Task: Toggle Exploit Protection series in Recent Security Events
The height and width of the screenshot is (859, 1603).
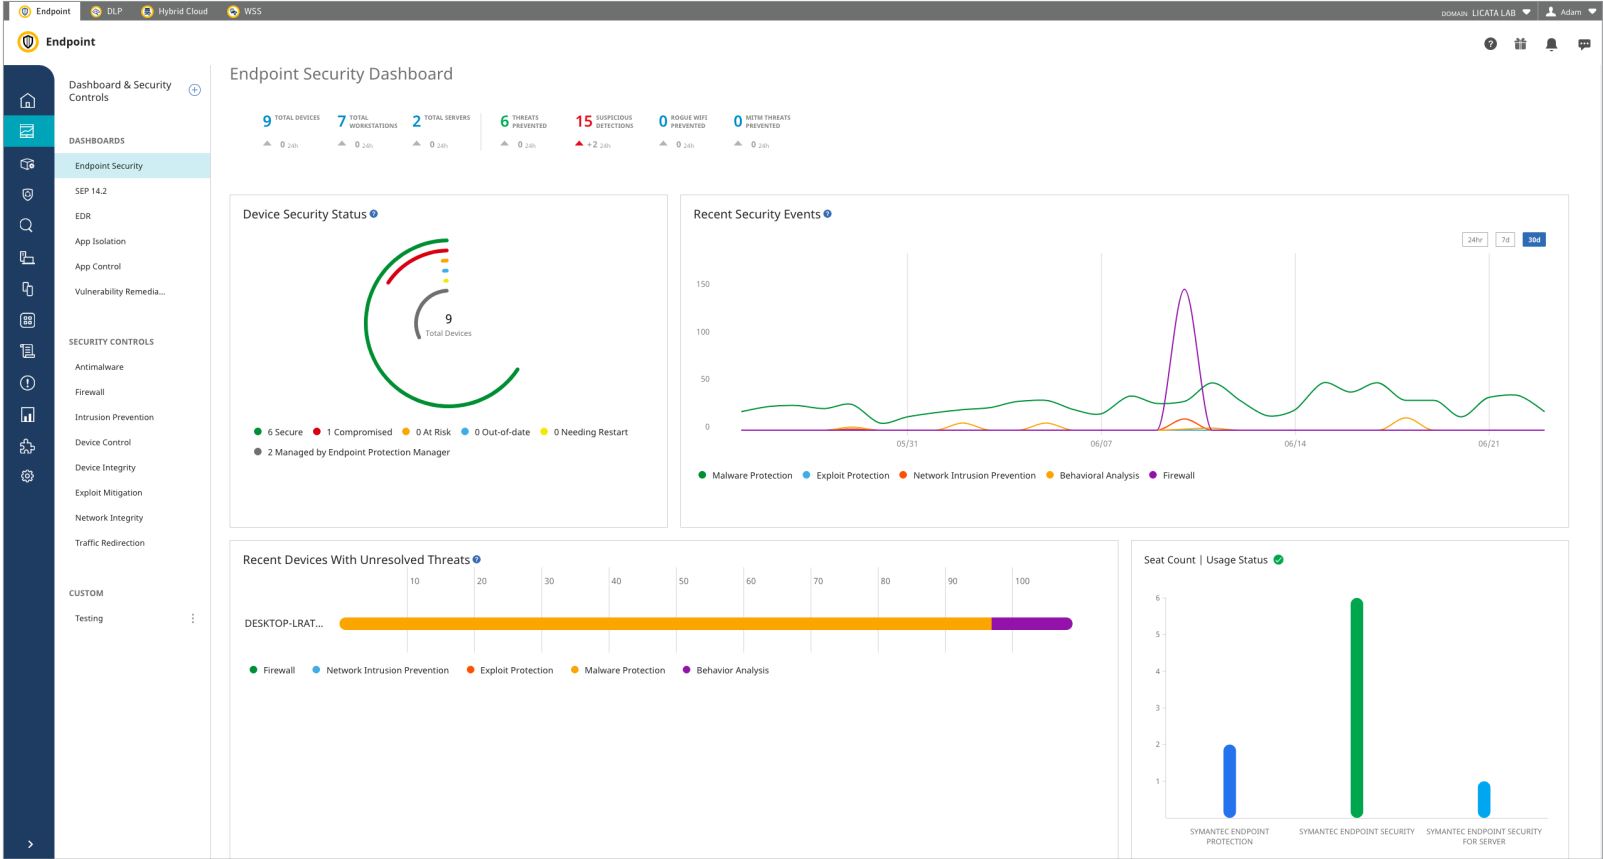Action: pyautogui.click(x=846, y=476)
